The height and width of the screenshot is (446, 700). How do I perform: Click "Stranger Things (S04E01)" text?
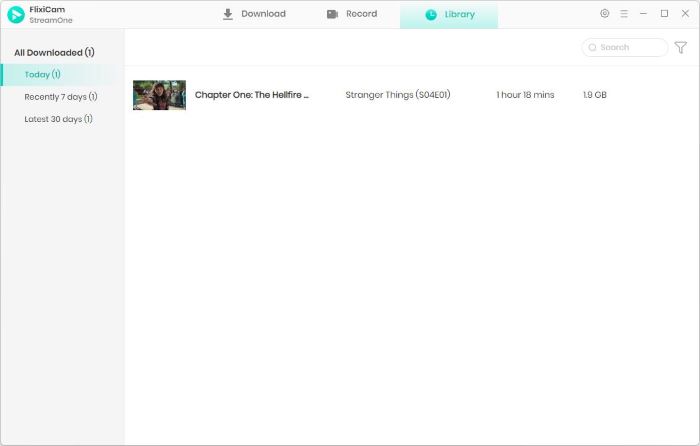(x=398, y=95)
